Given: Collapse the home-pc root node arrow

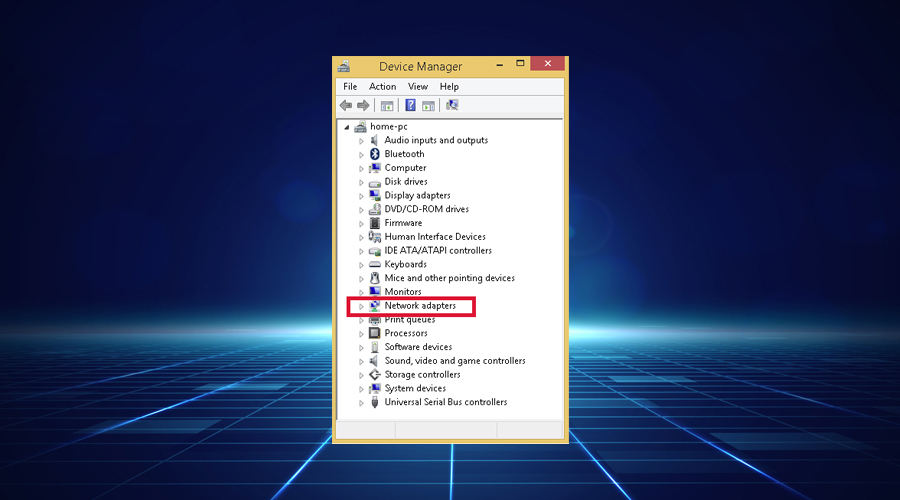Looking at the screenshot, I should pos(347,127).
